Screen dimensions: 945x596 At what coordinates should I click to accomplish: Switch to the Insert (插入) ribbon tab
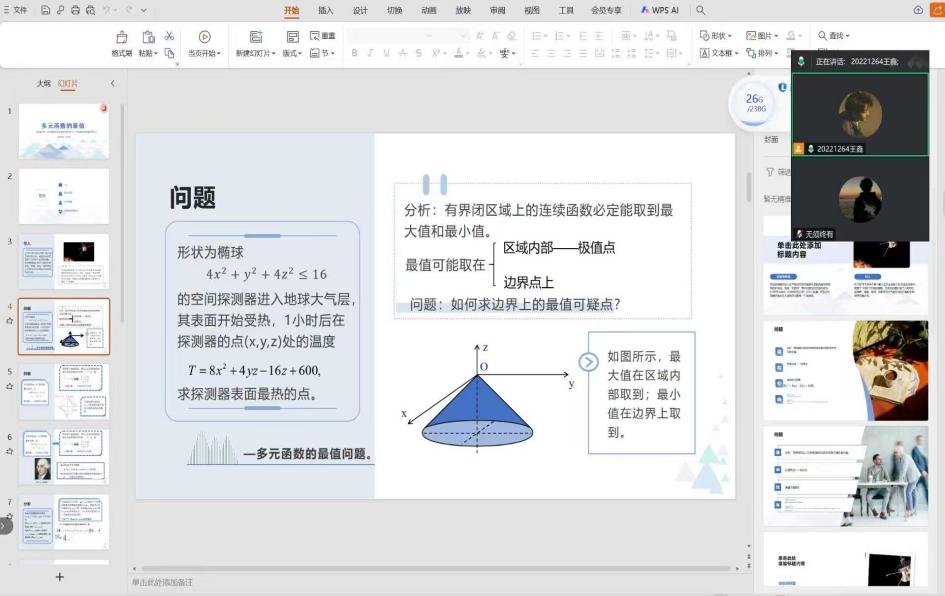tap(325, 10)
